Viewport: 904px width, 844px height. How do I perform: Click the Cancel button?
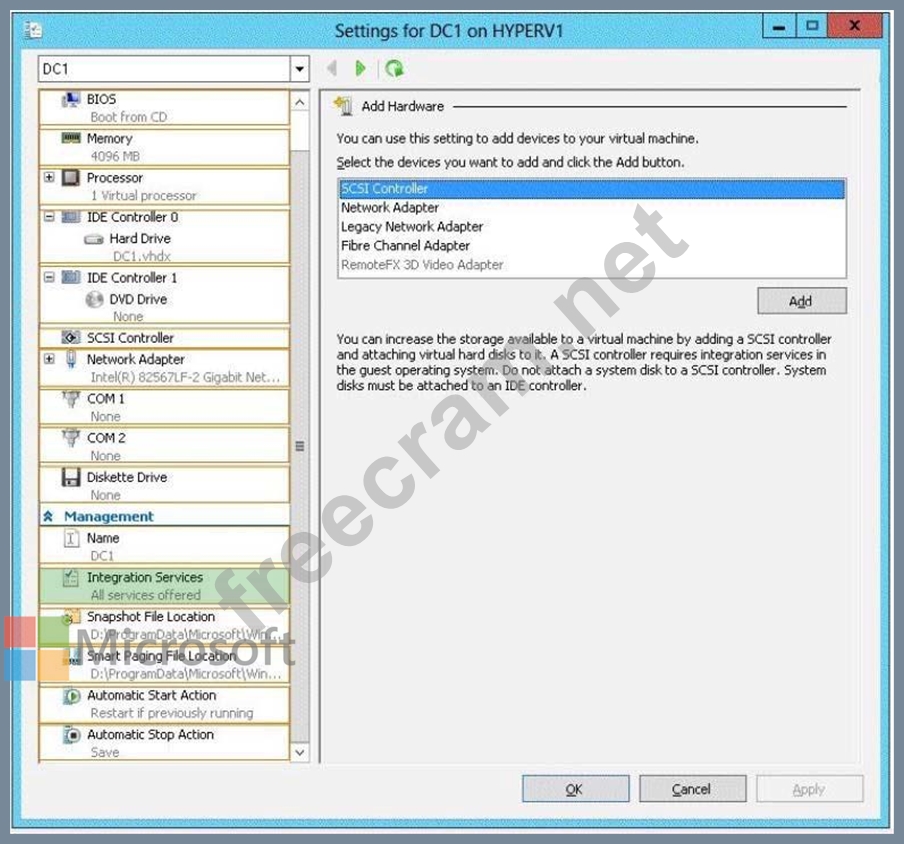(692, 789)
